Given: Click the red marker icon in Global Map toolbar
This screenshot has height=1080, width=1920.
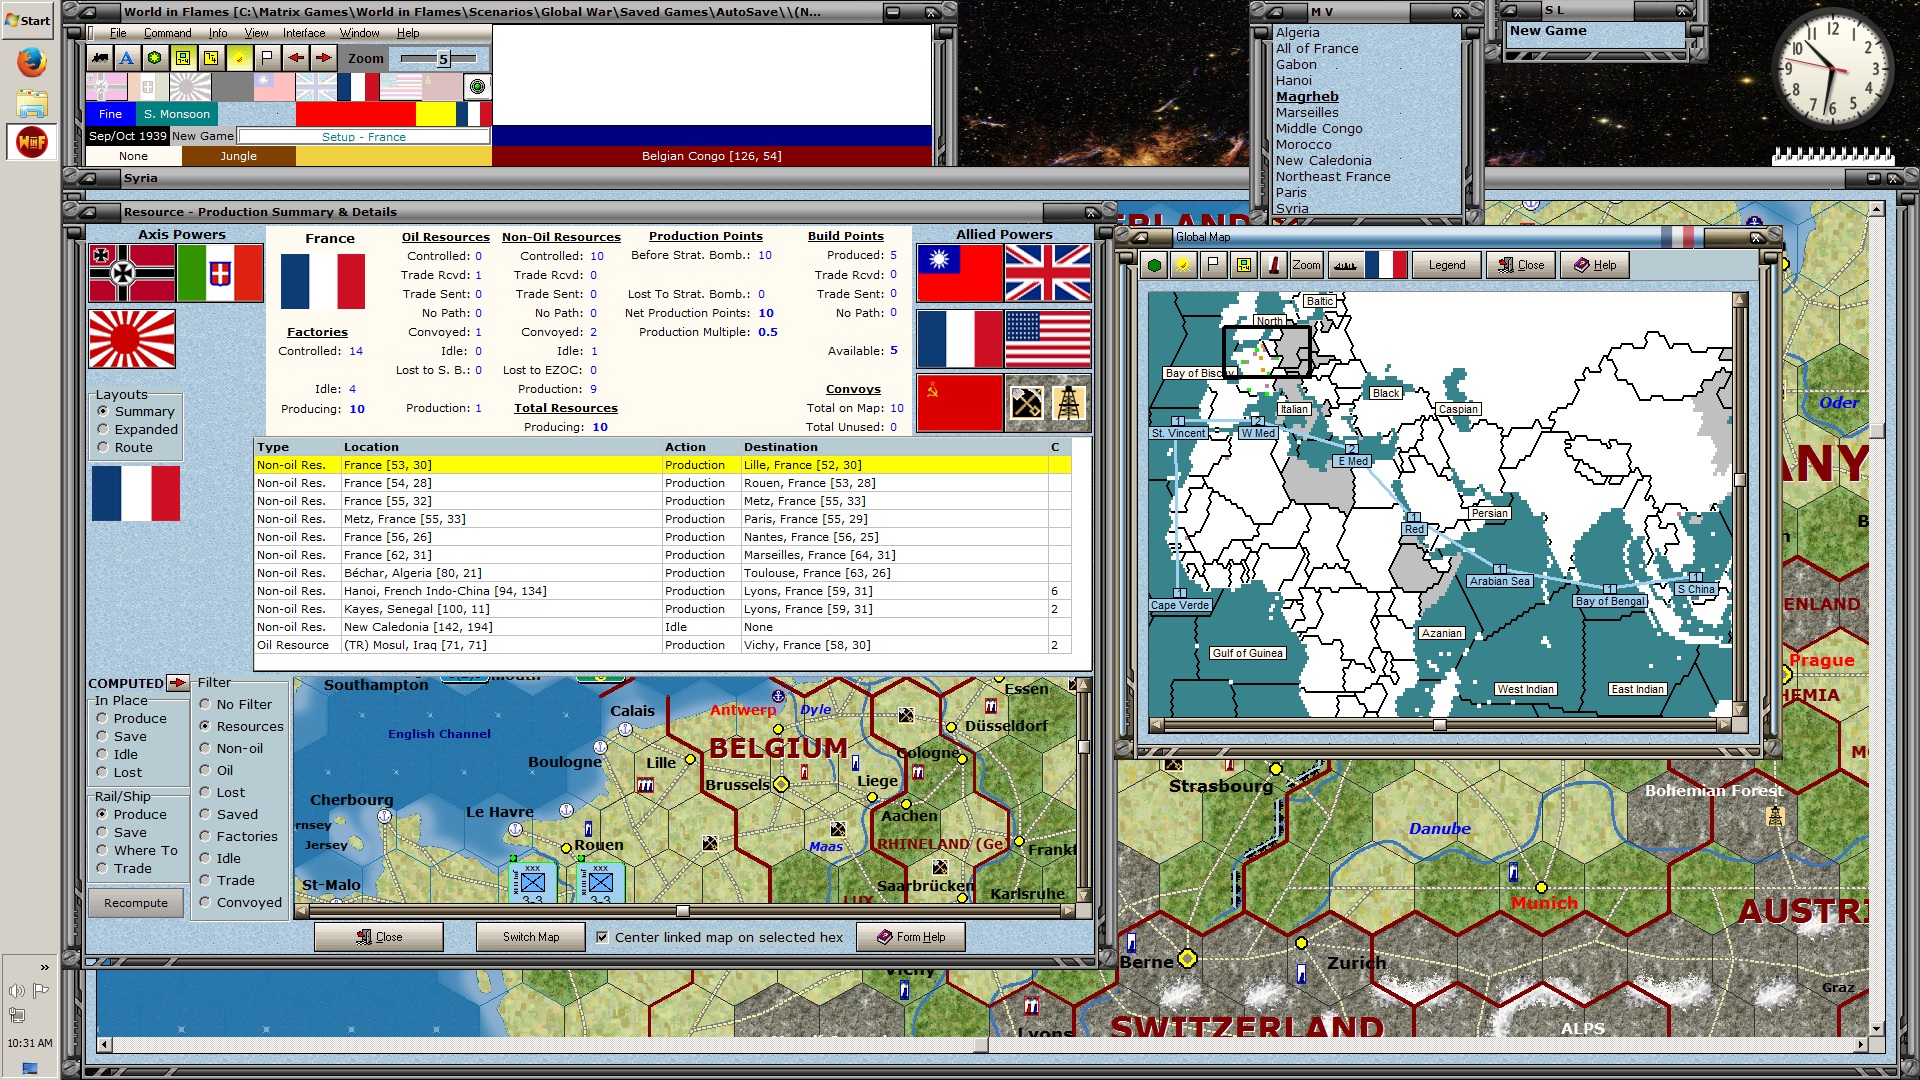Looking at the screenshot, I should tap(1273, 265).
